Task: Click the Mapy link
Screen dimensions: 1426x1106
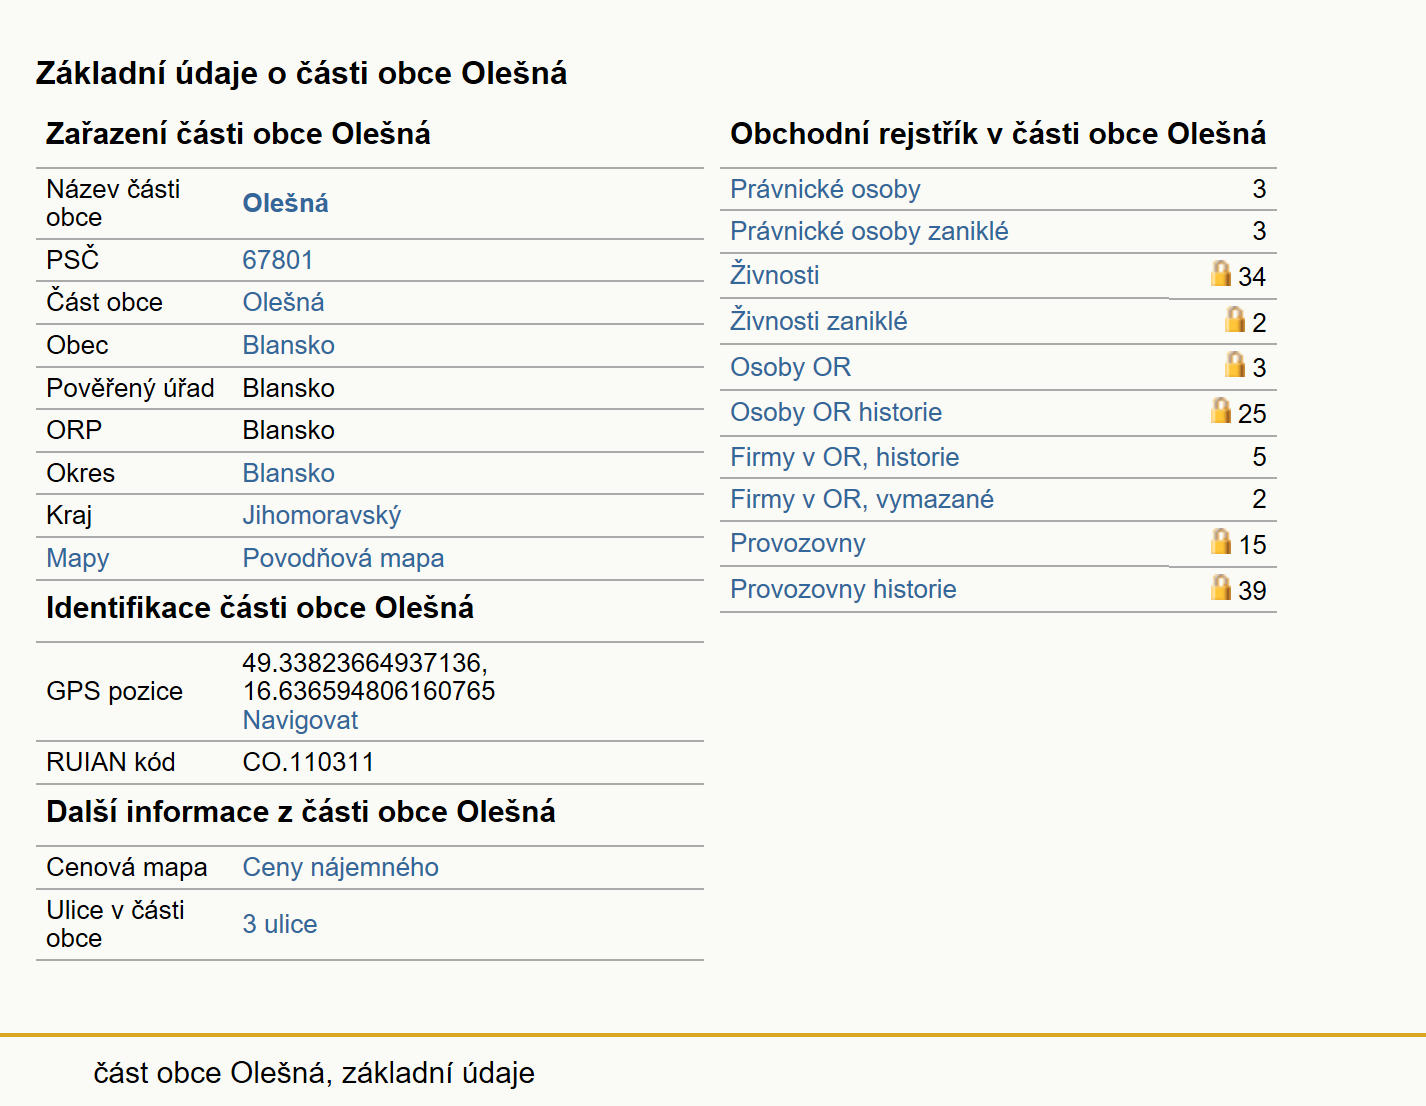Action: [x=78, y=558]
